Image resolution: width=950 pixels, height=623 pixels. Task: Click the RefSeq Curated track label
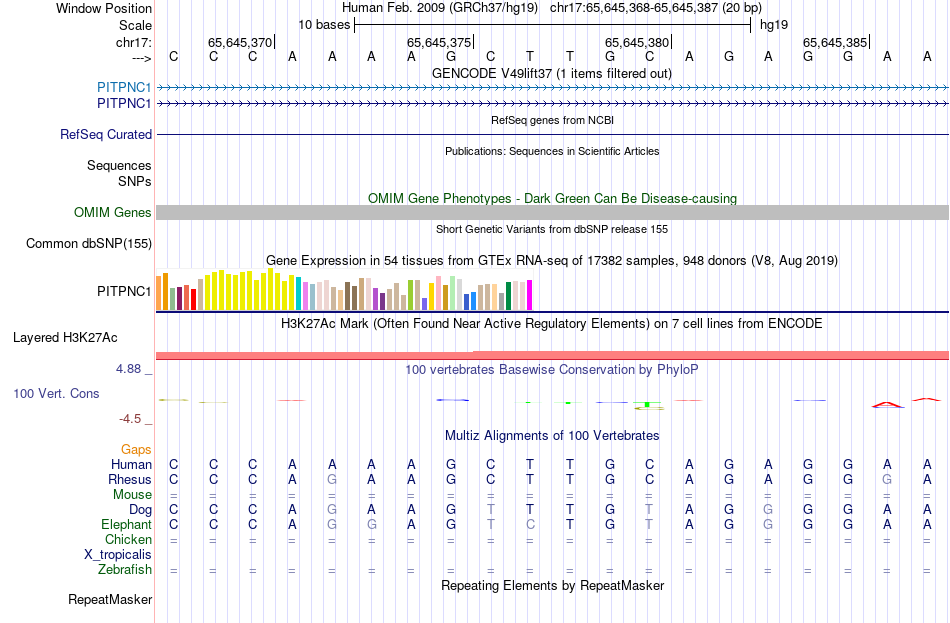tap(106, 135)
